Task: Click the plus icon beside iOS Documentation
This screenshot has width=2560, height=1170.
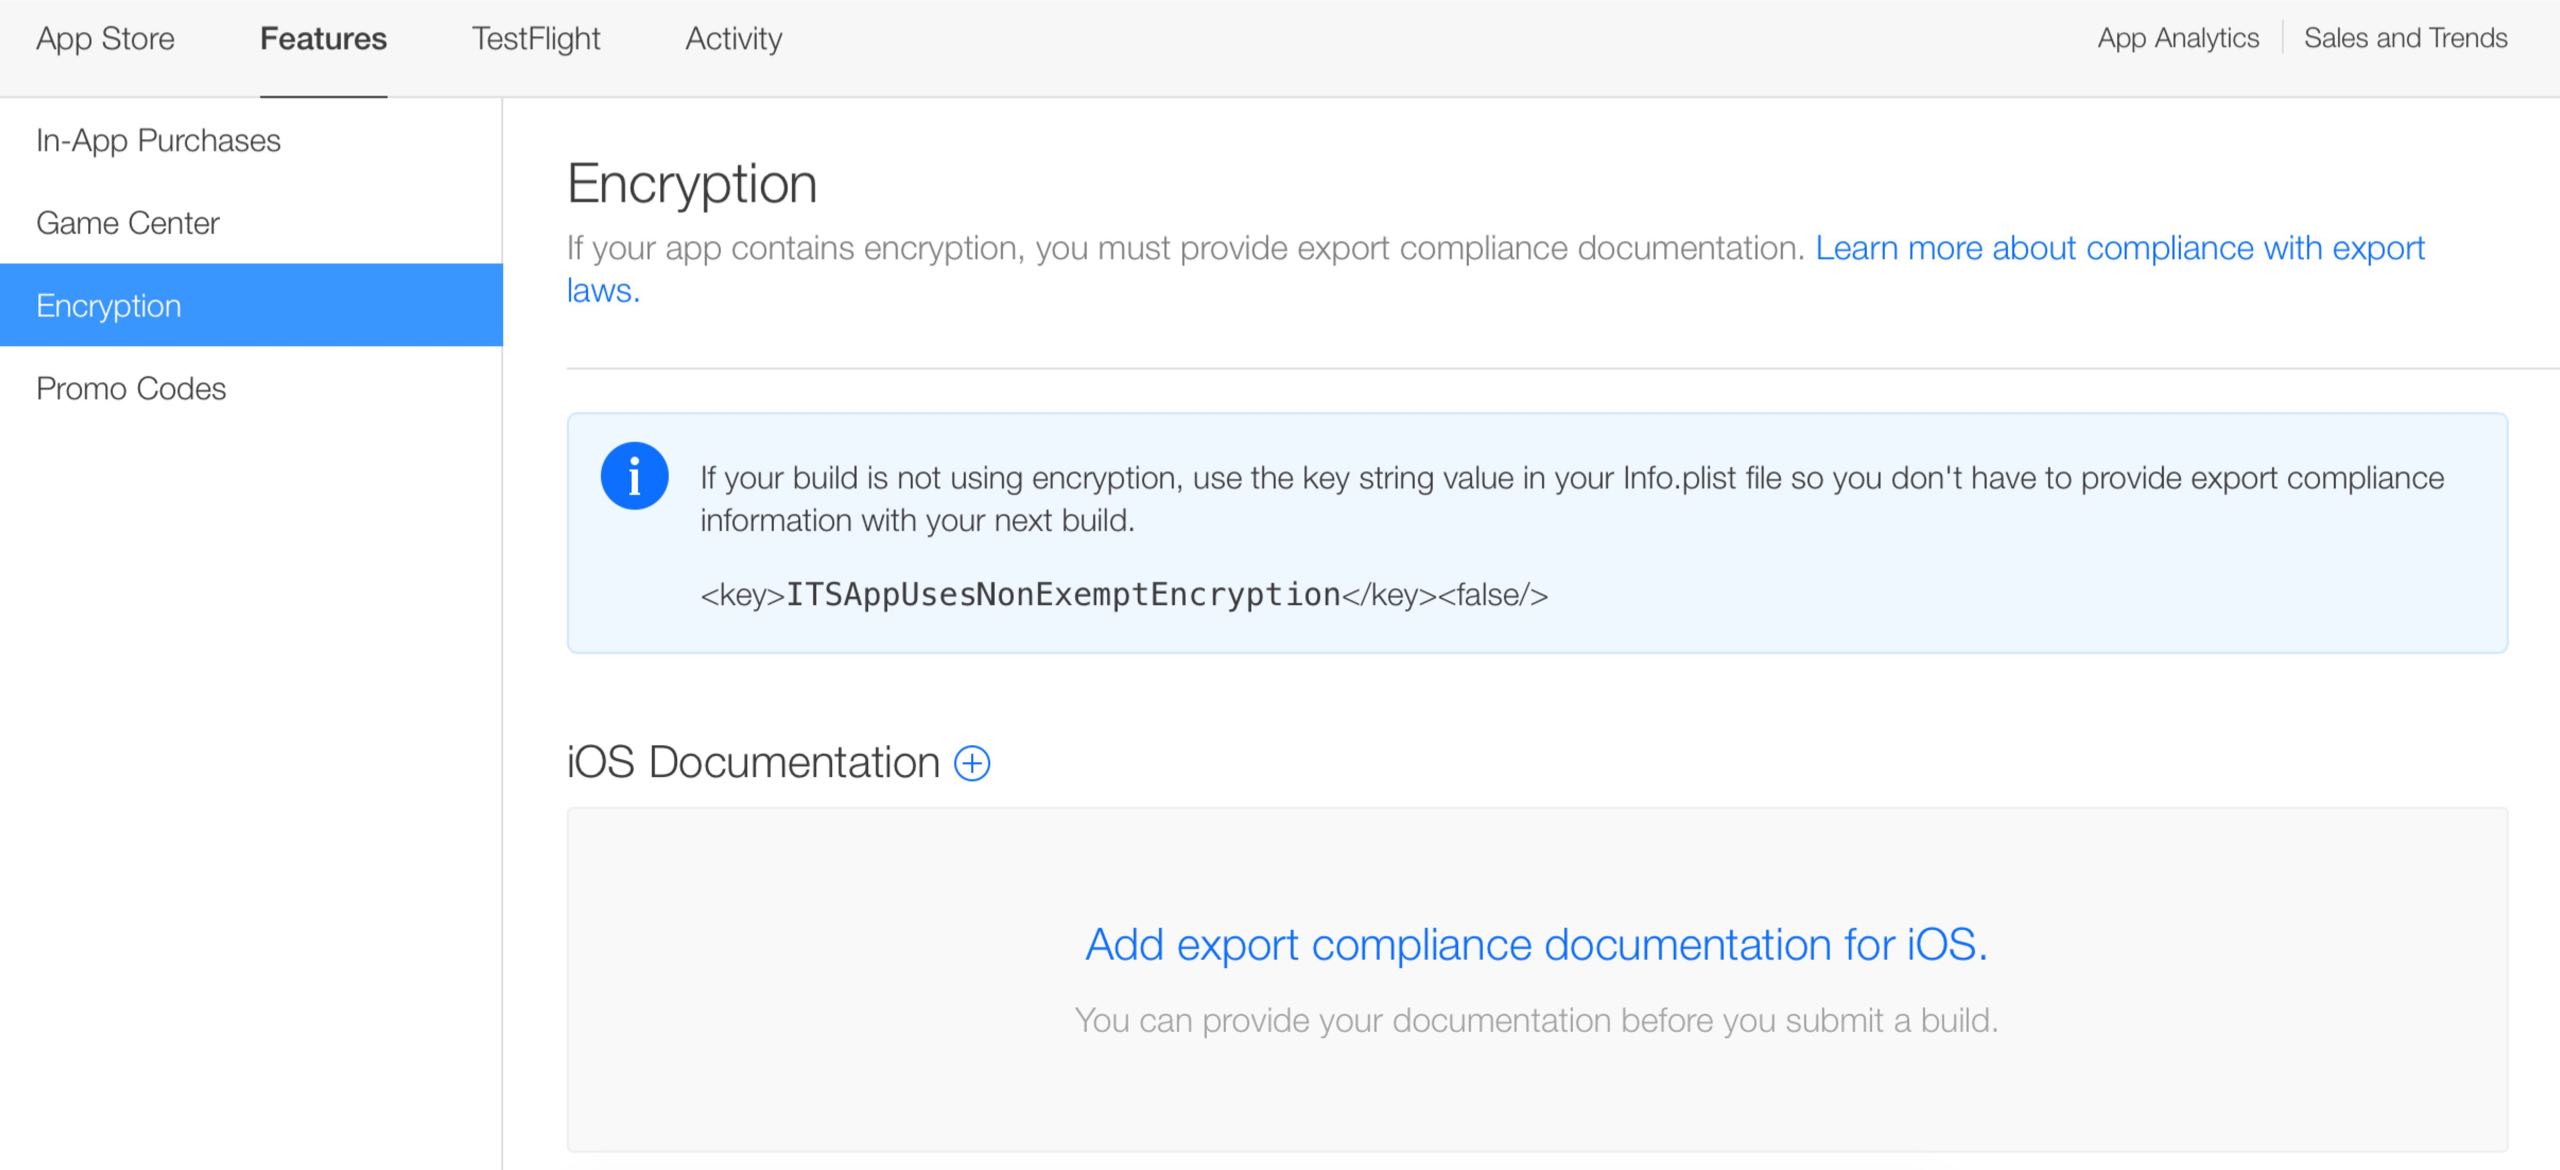Action: coord(972,763)
